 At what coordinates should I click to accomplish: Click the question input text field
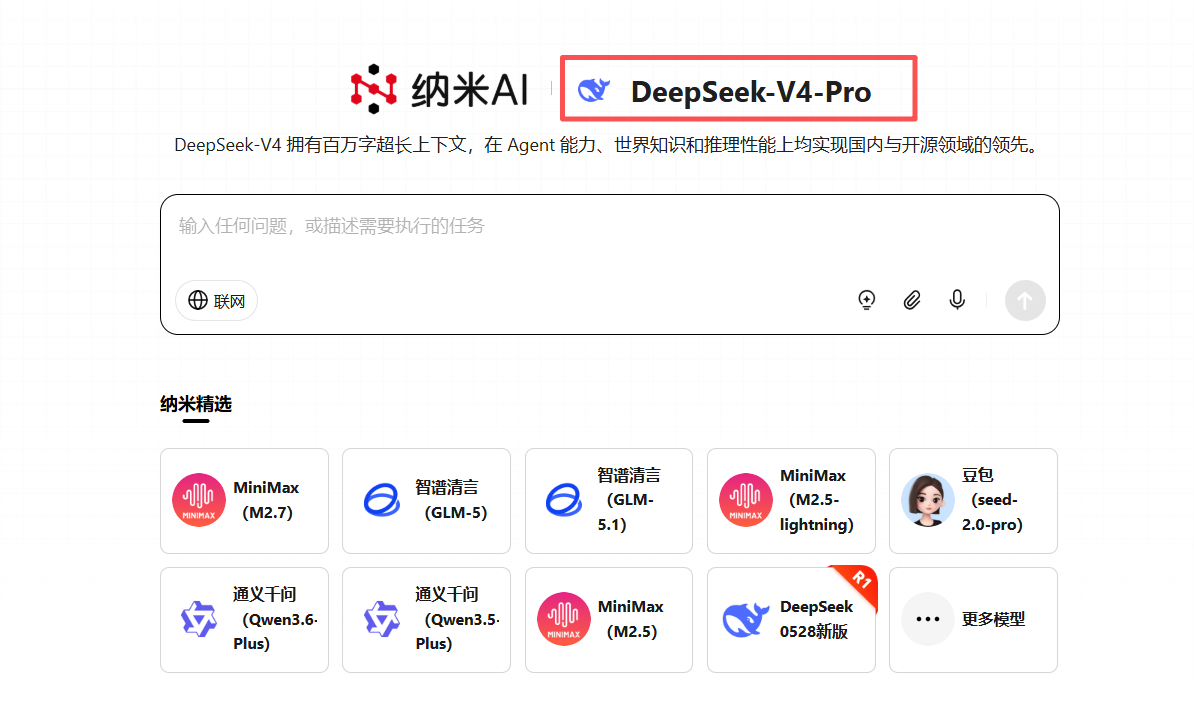[609, 226]
